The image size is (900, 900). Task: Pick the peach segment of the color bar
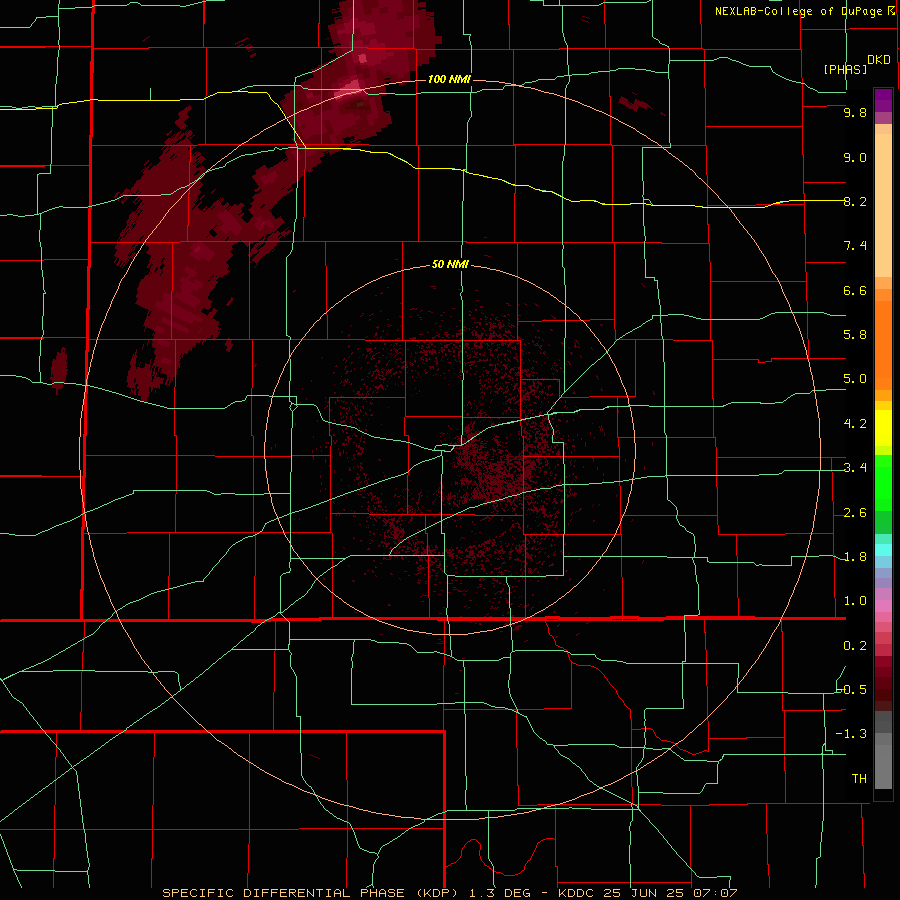tap(883, 205)
